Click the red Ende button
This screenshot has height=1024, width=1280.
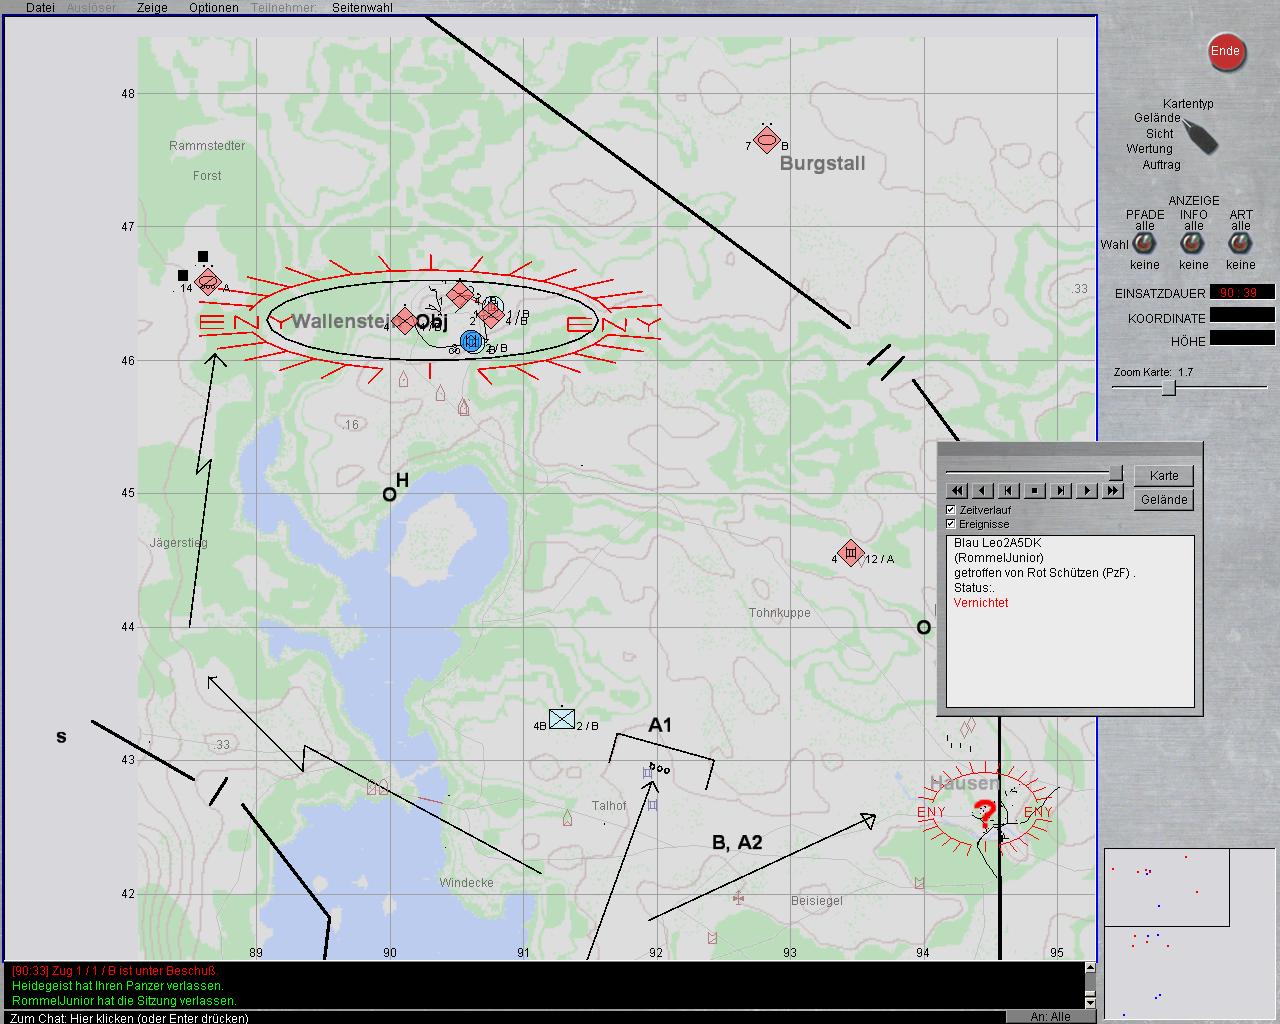click(x=1225, y=52)
